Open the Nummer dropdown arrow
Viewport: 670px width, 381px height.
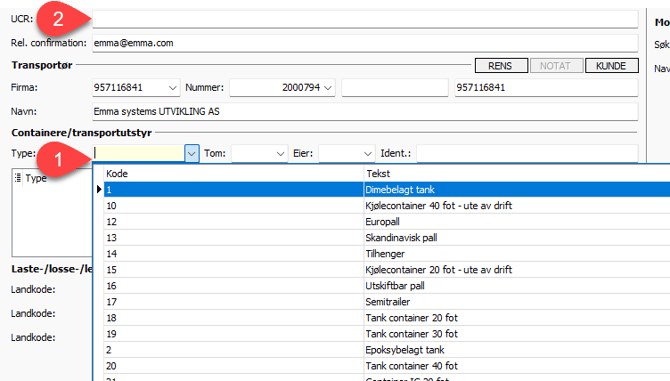click(328, 88)
